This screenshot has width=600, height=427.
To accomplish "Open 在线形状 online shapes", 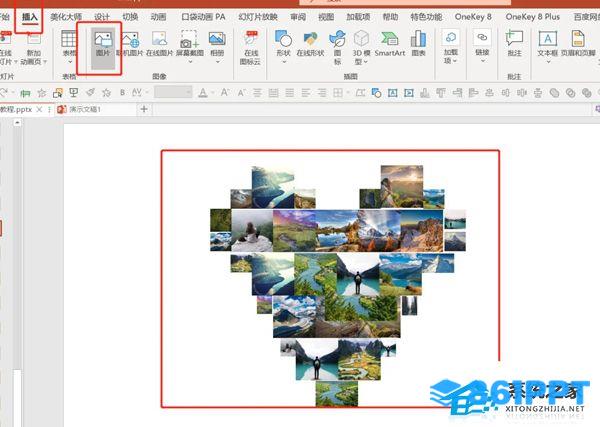I will click(310, 44).
